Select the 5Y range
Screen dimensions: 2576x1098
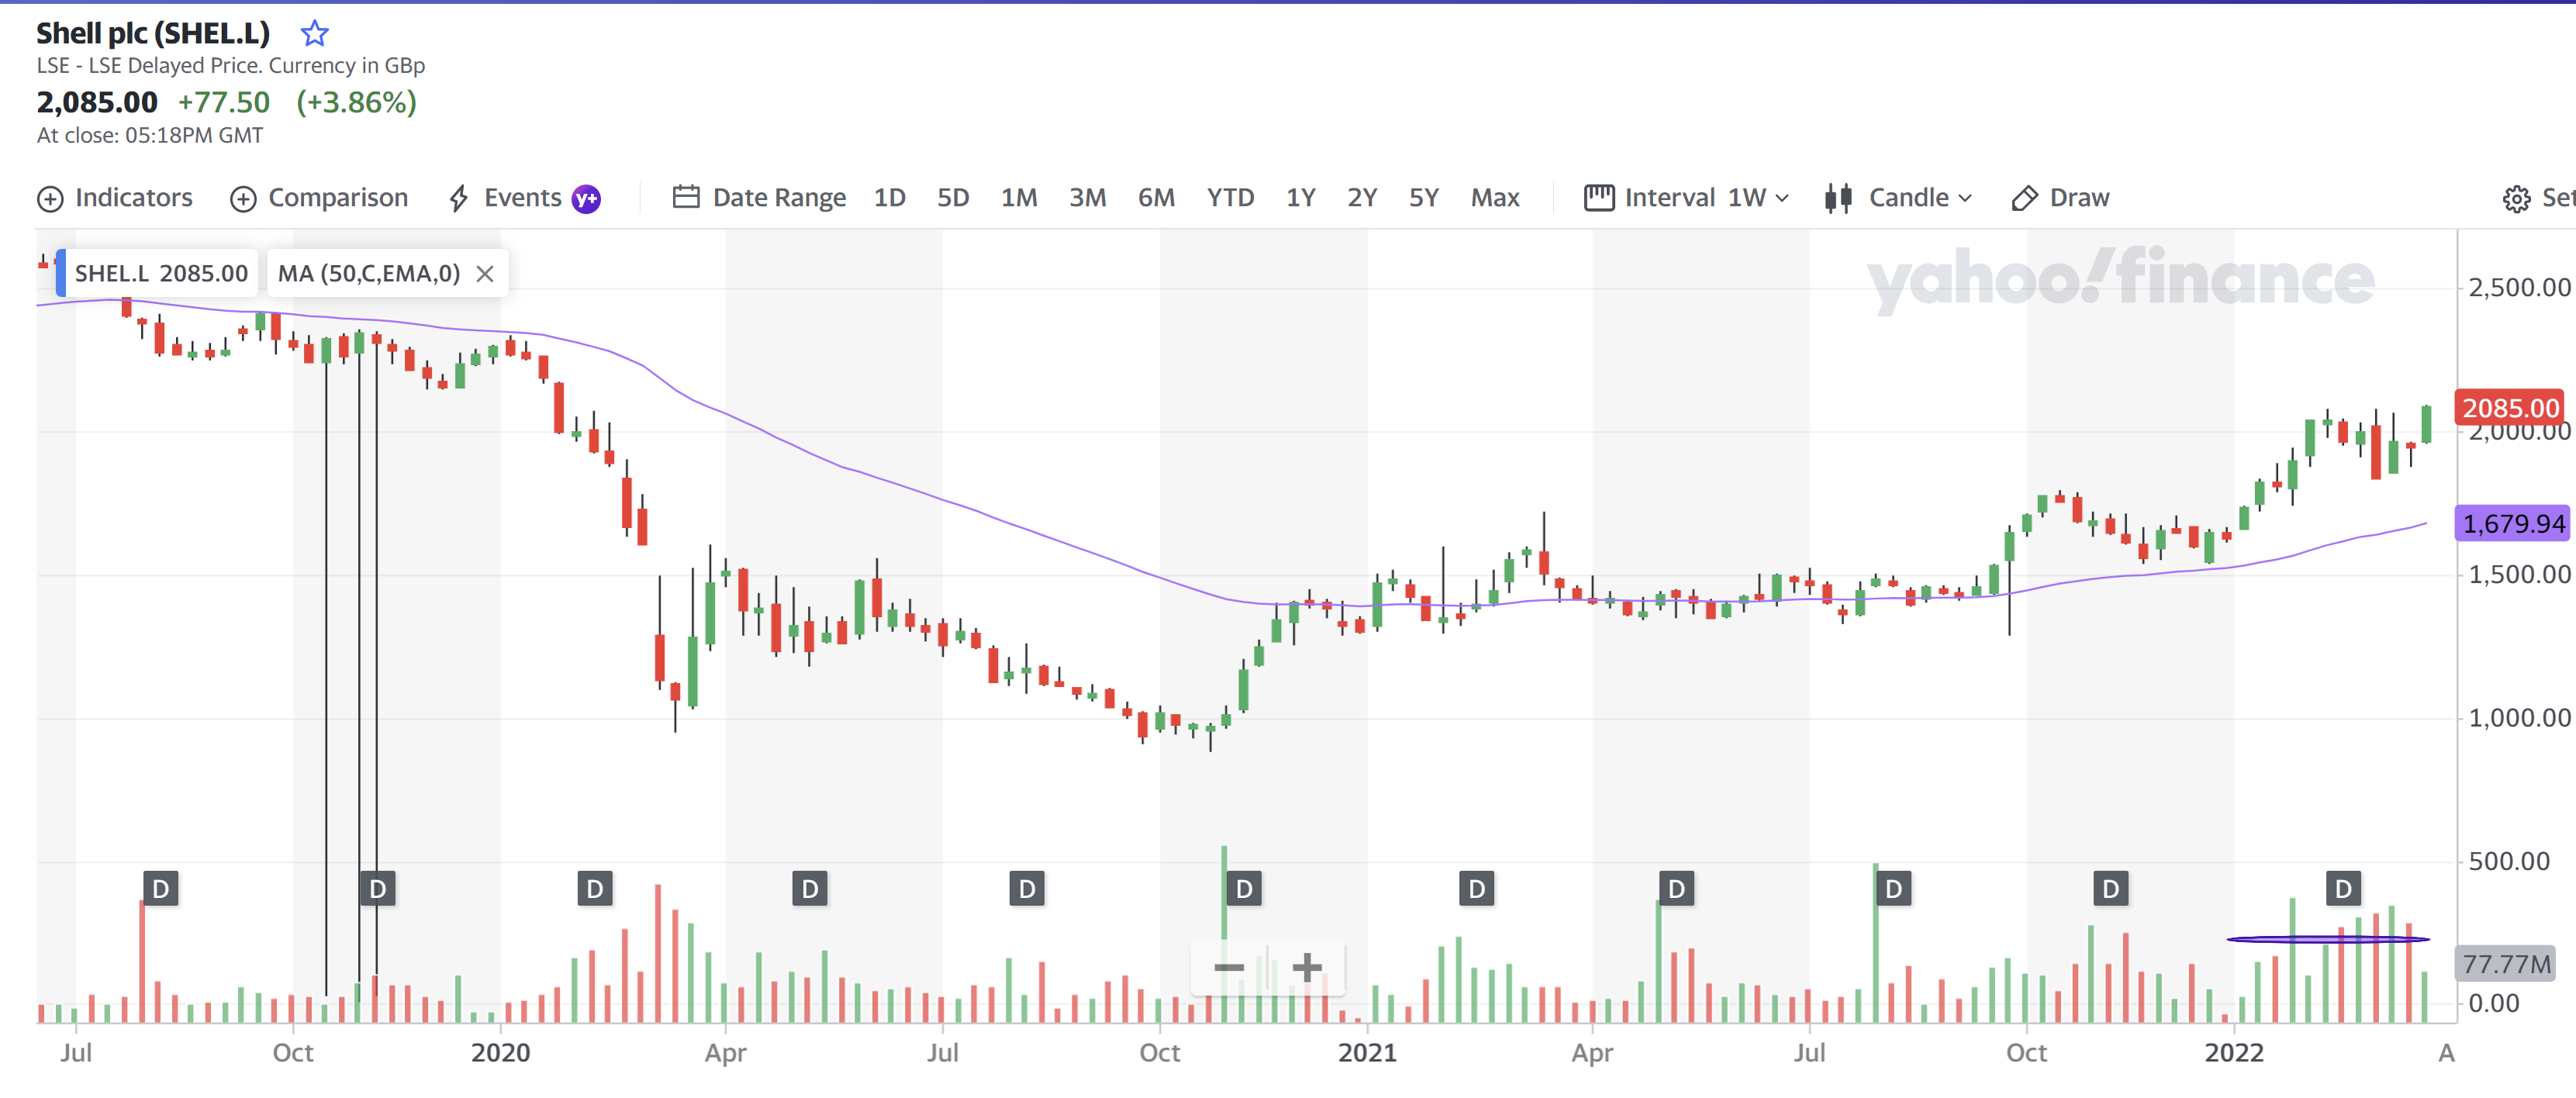[x=1424, y=198]
